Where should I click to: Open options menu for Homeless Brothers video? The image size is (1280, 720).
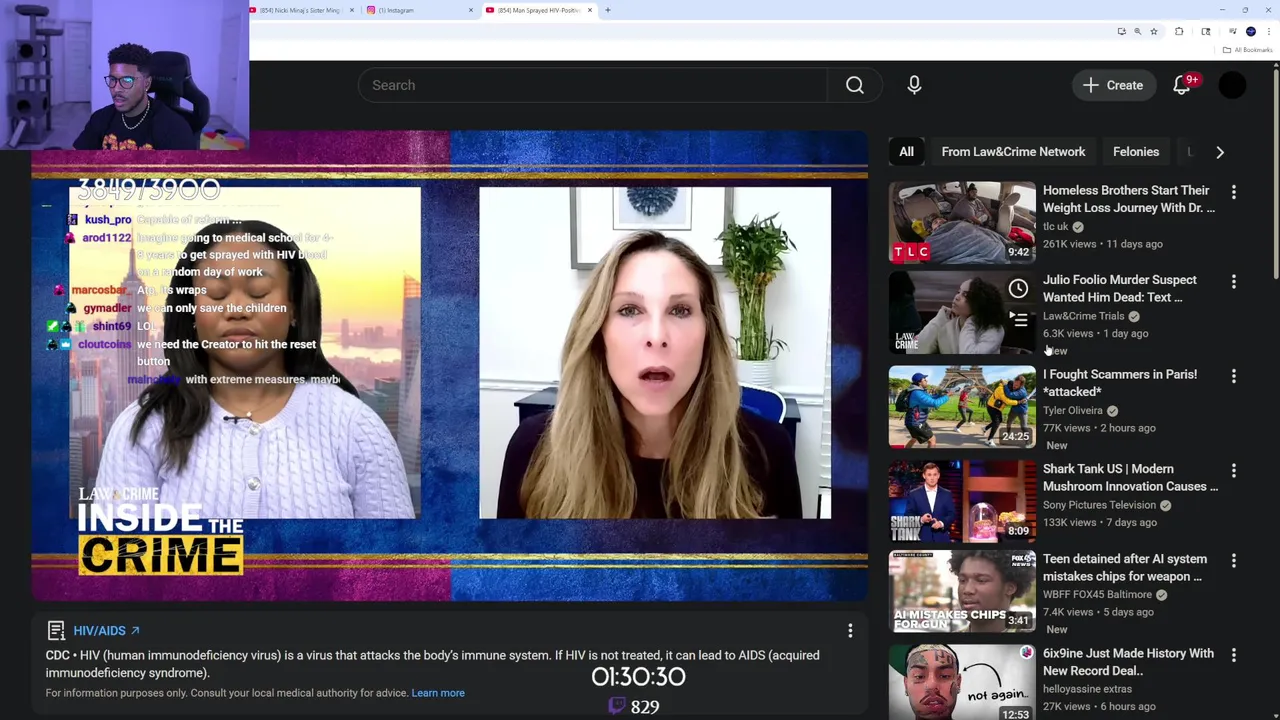pyautogui.click(x=1233, y=191)
